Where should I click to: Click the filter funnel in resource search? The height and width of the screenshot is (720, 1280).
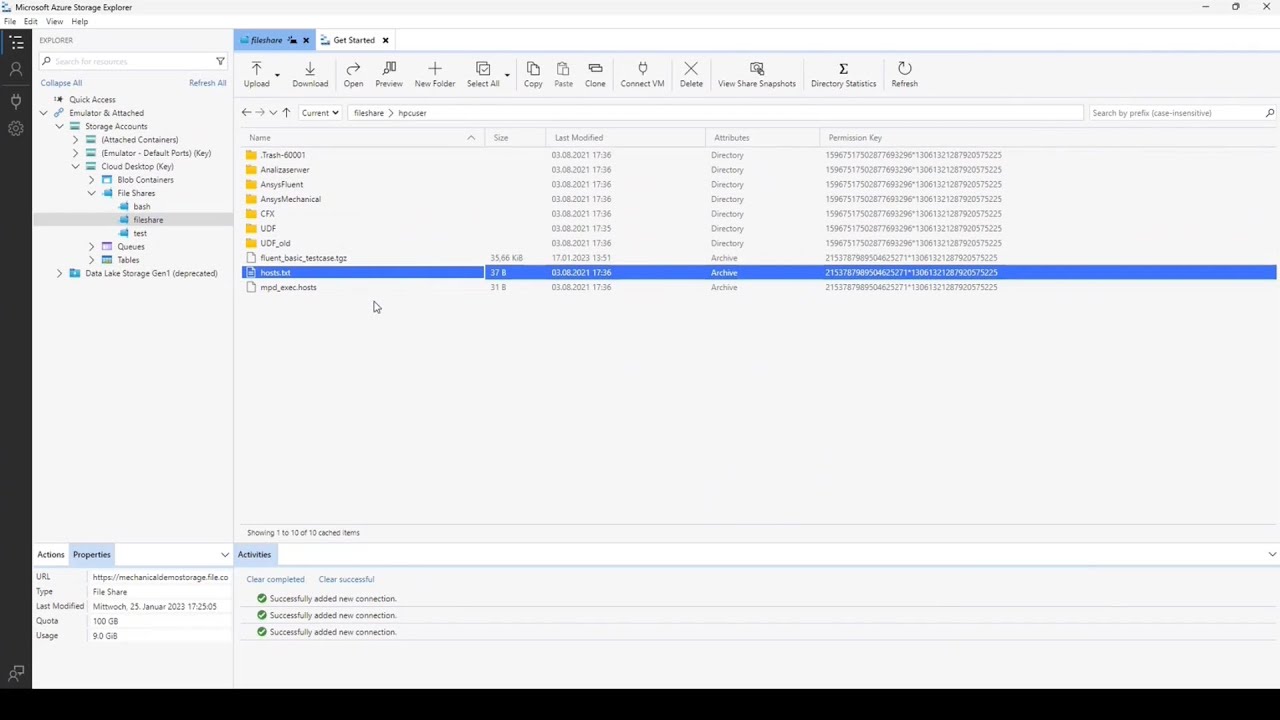pos(220,61)
